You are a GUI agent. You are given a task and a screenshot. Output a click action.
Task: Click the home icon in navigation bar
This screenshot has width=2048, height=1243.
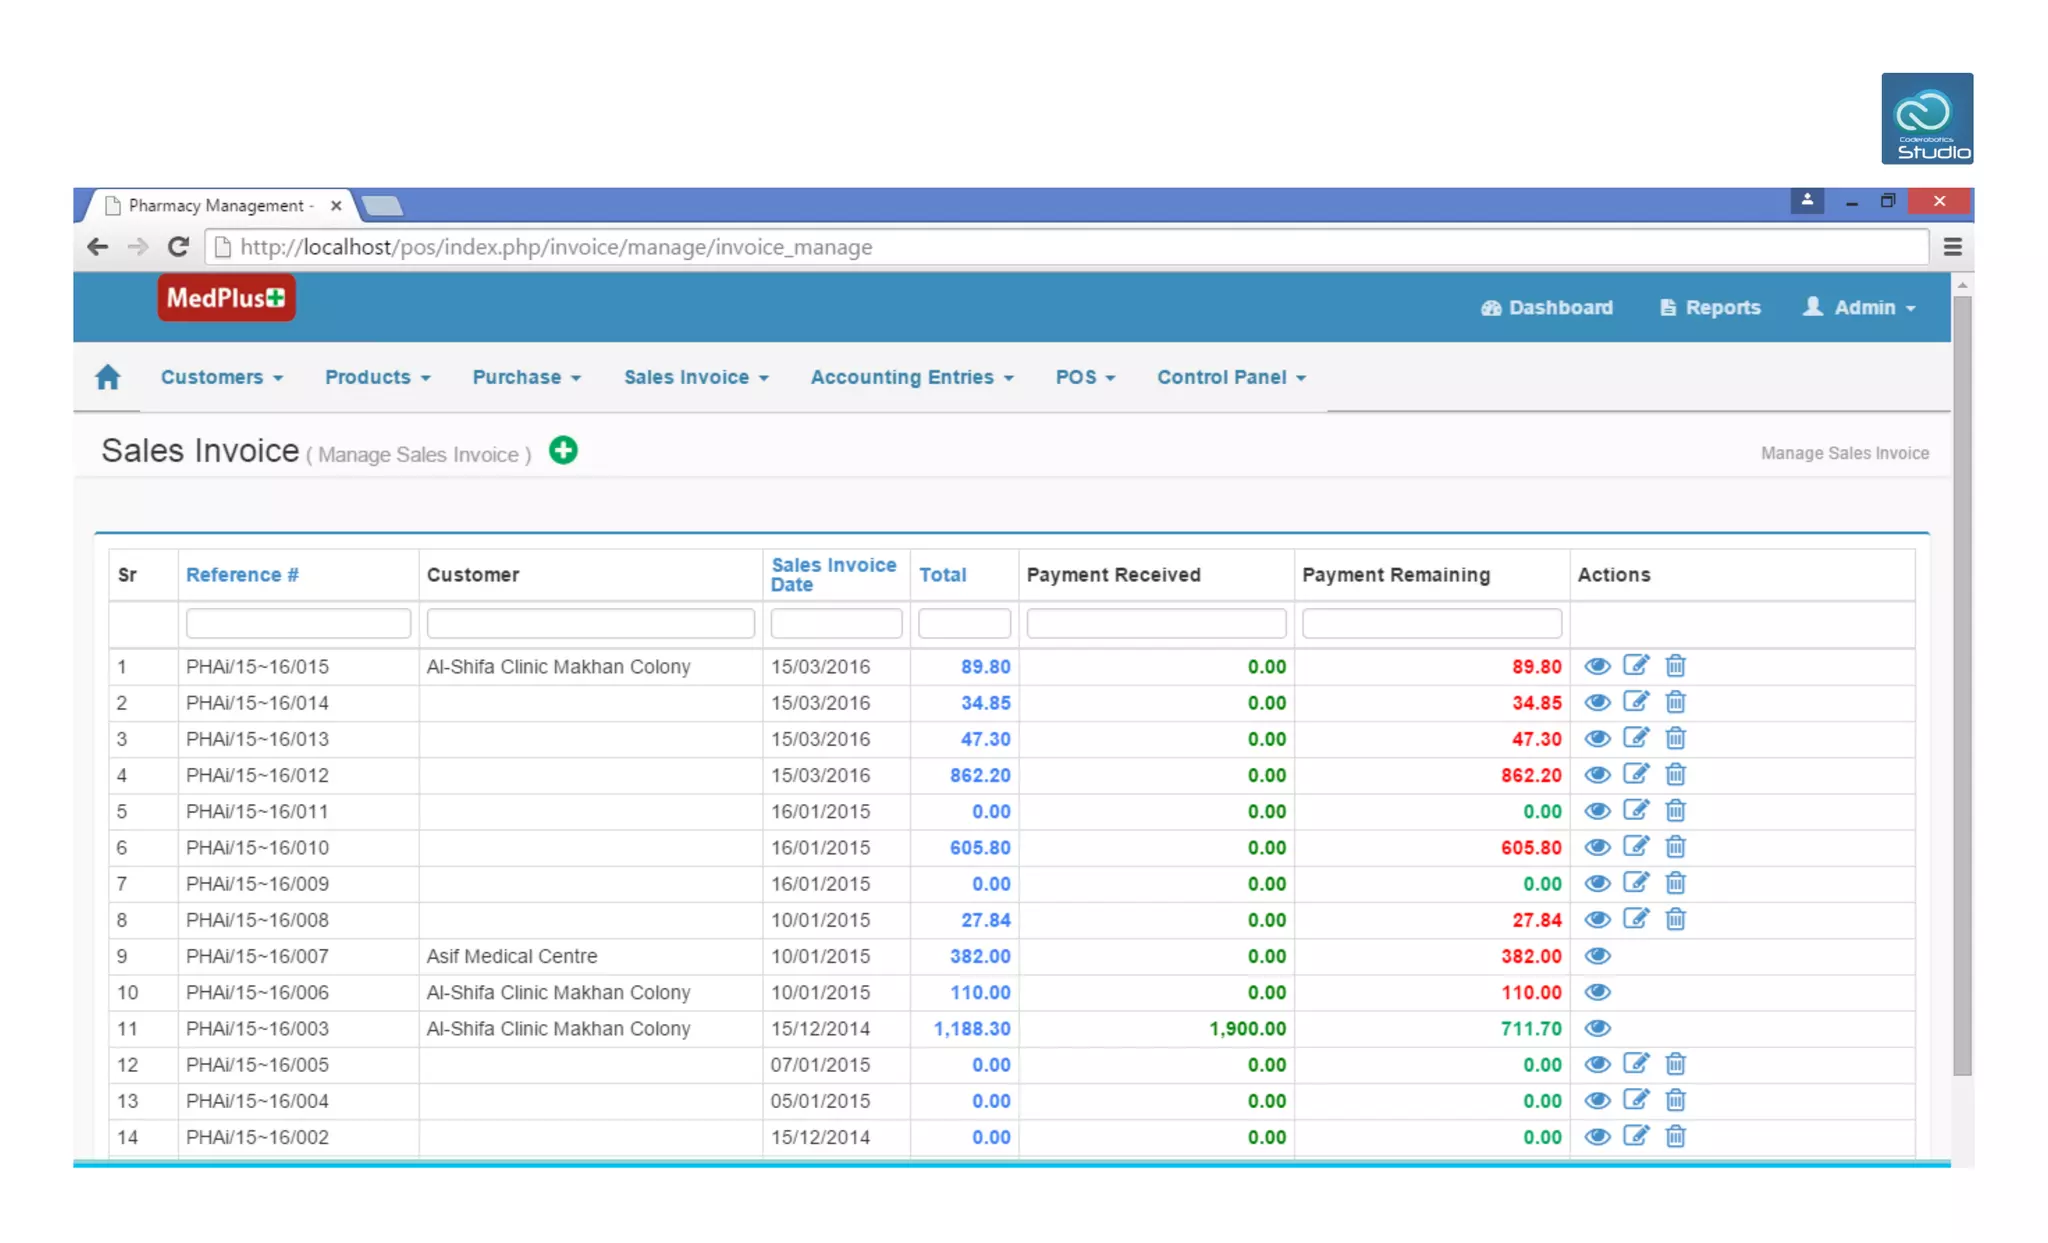click(108, 377)
